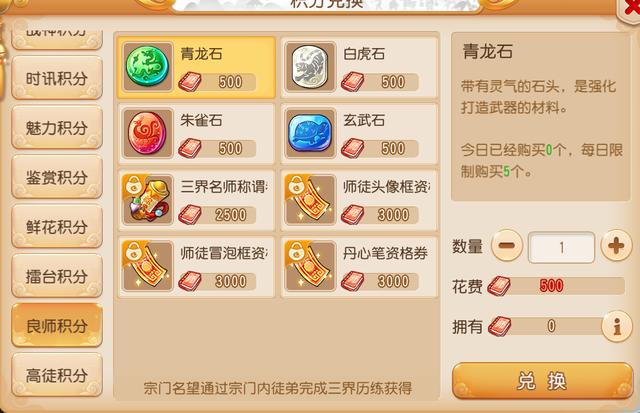Switch to the 擂台积分 tab
Viewport: 640px width, 413px height.
point(57,276)
